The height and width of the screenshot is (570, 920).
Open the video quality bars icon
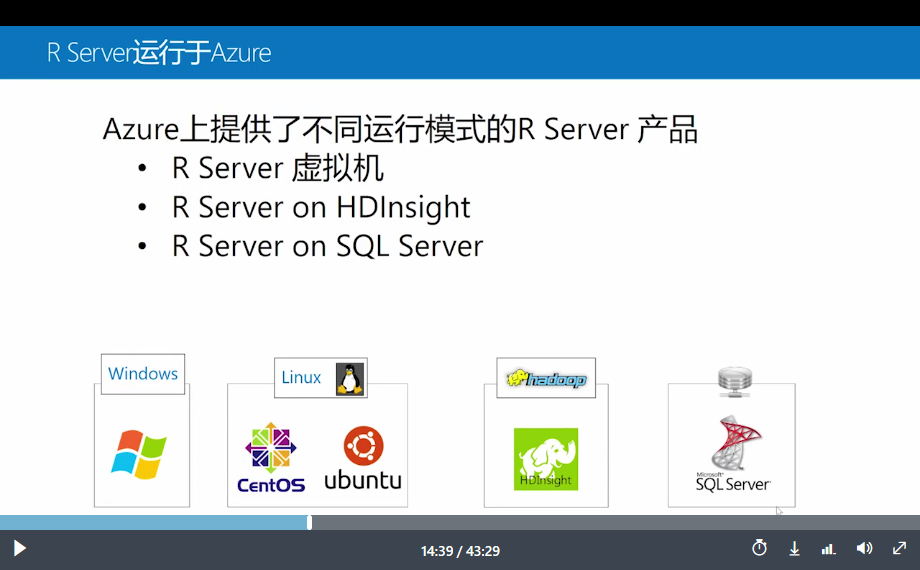click(x=828, y=549)
